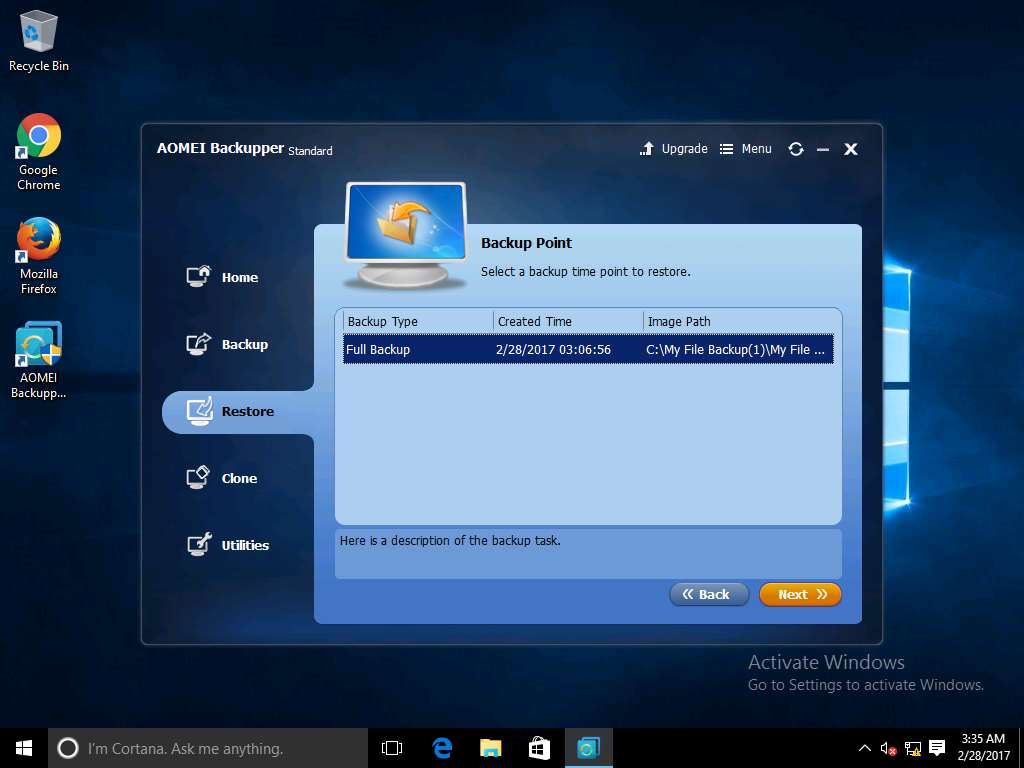Image resolution: width=1024 pixels, height=768 pixels.
Task: Click the Upgrade label
Action: click(684, 149)
